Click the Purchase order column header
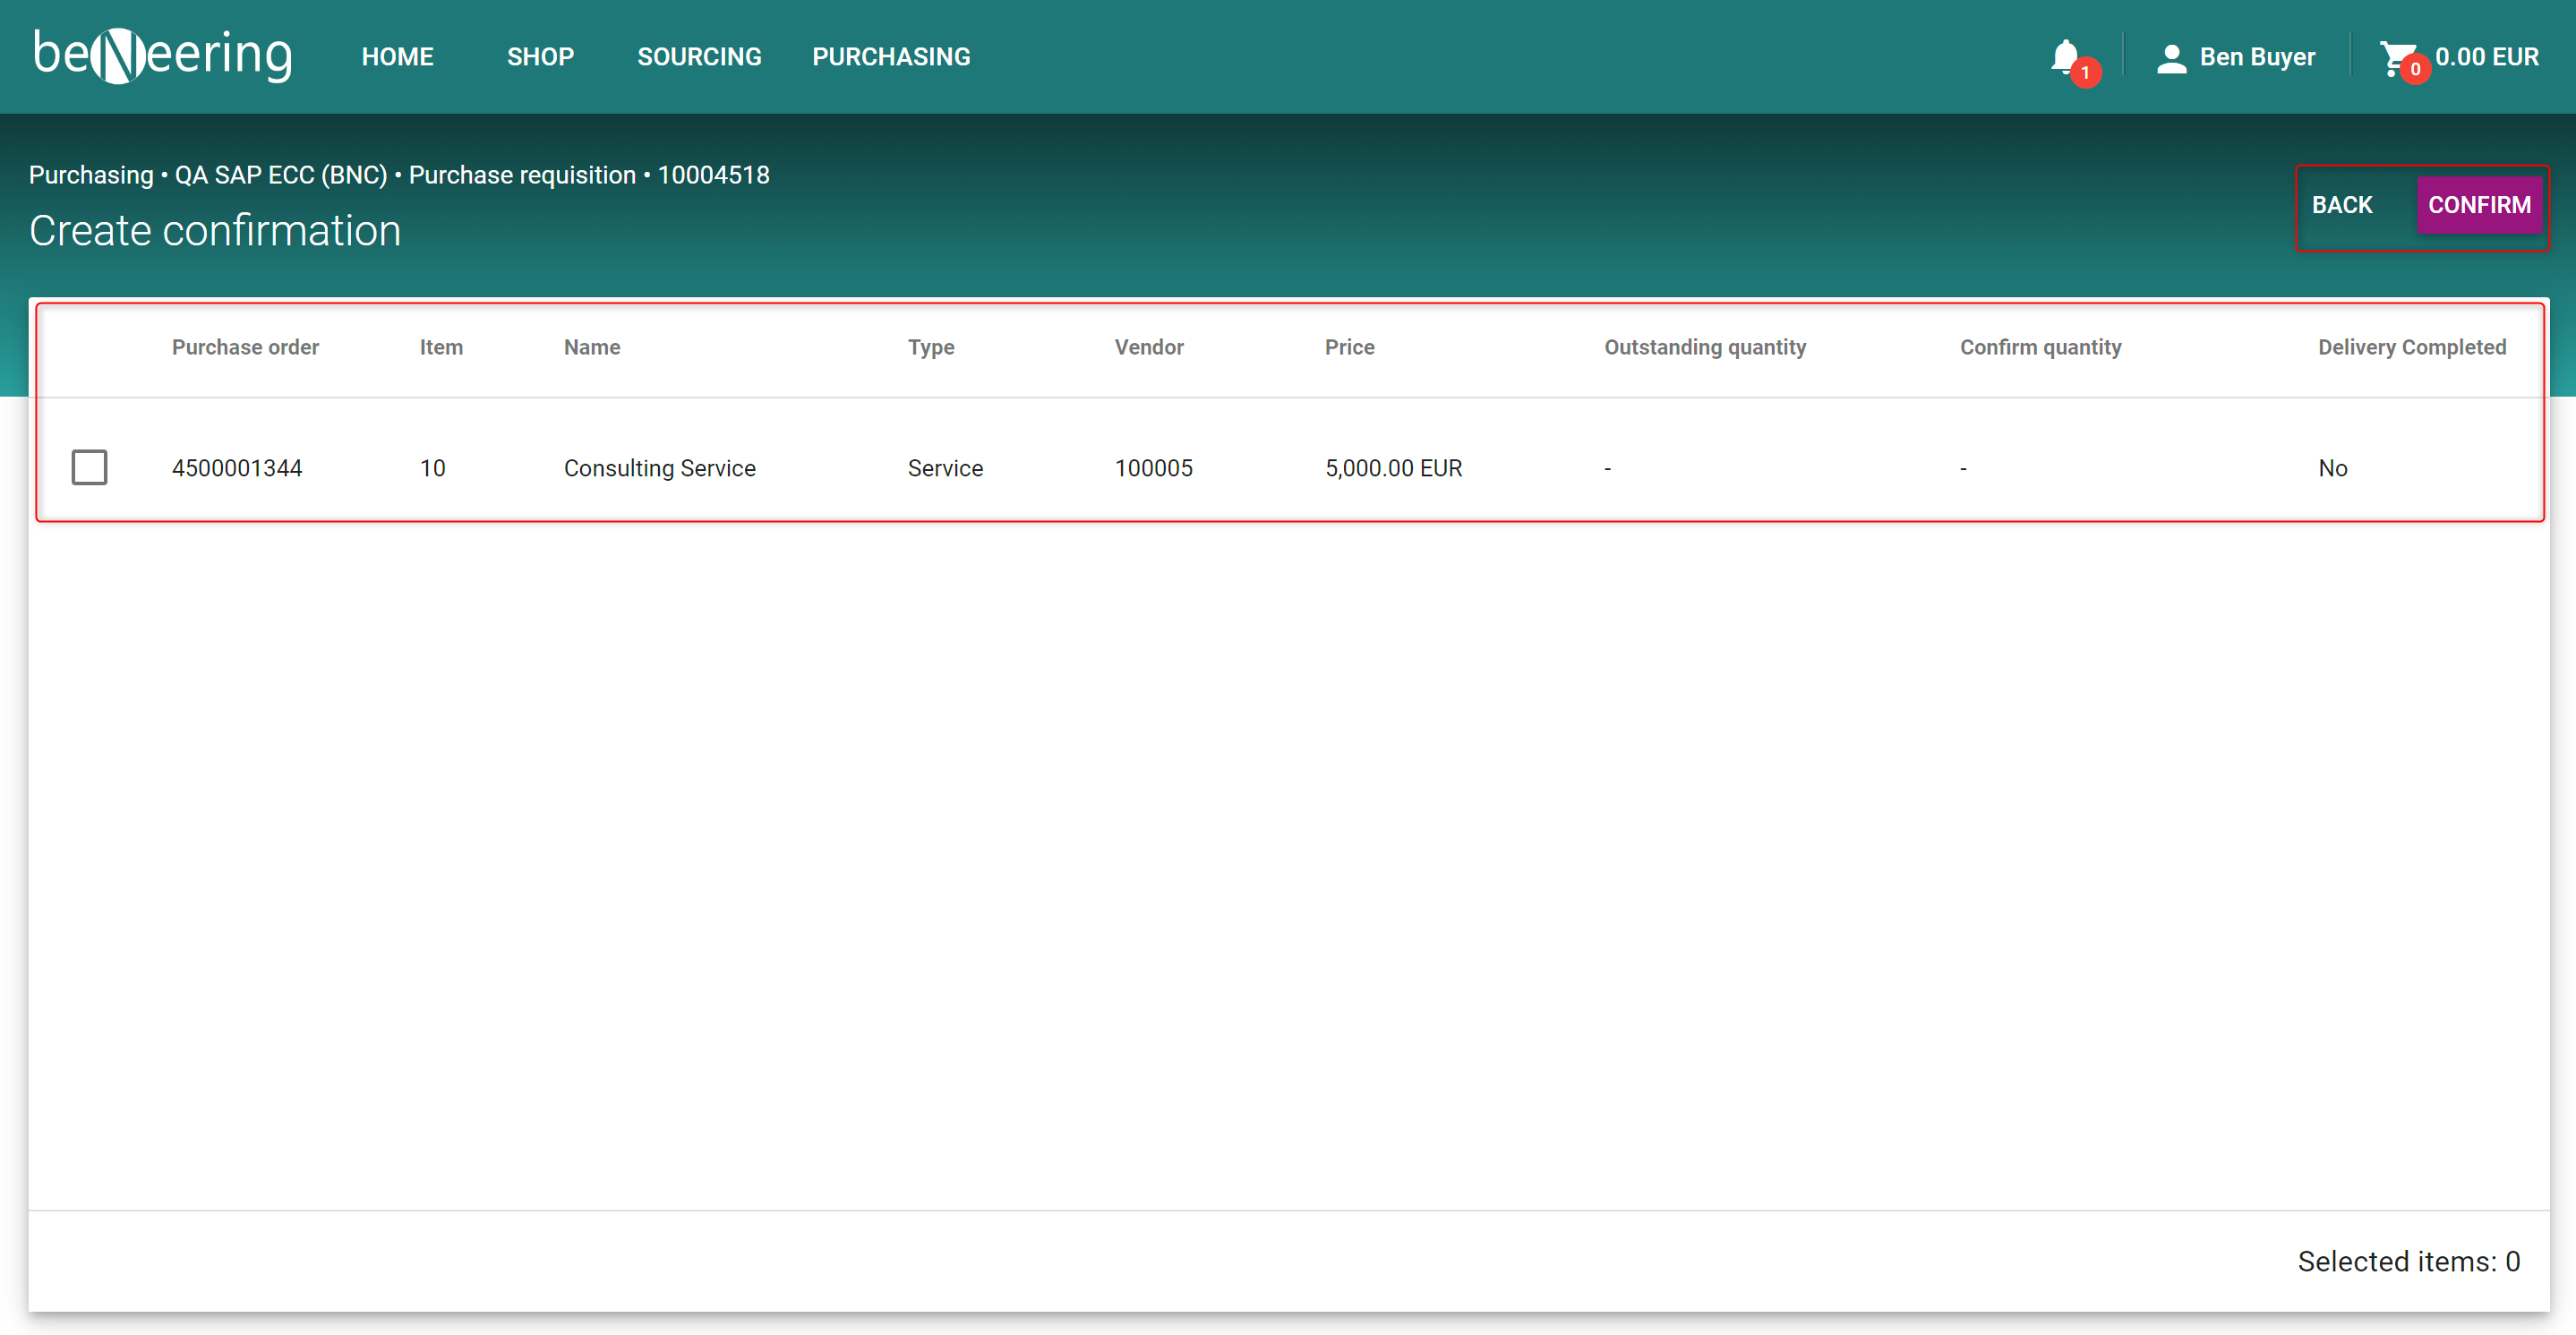 (x=245, y=347)
